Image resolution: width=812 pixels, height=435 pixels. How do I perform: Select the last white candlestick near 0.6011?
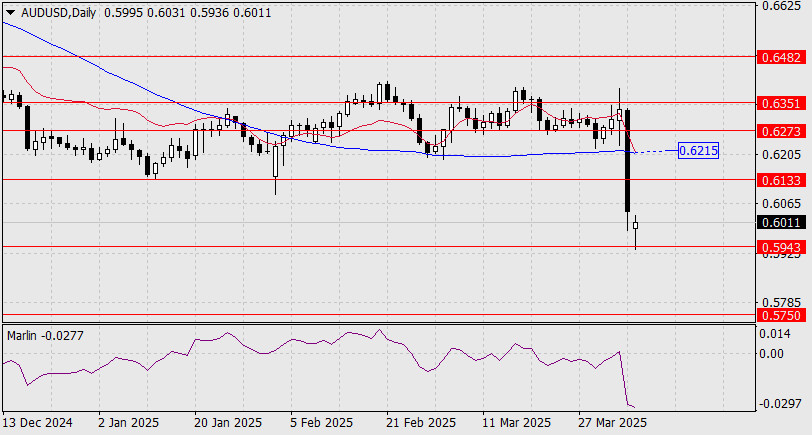tap(635, 233)
